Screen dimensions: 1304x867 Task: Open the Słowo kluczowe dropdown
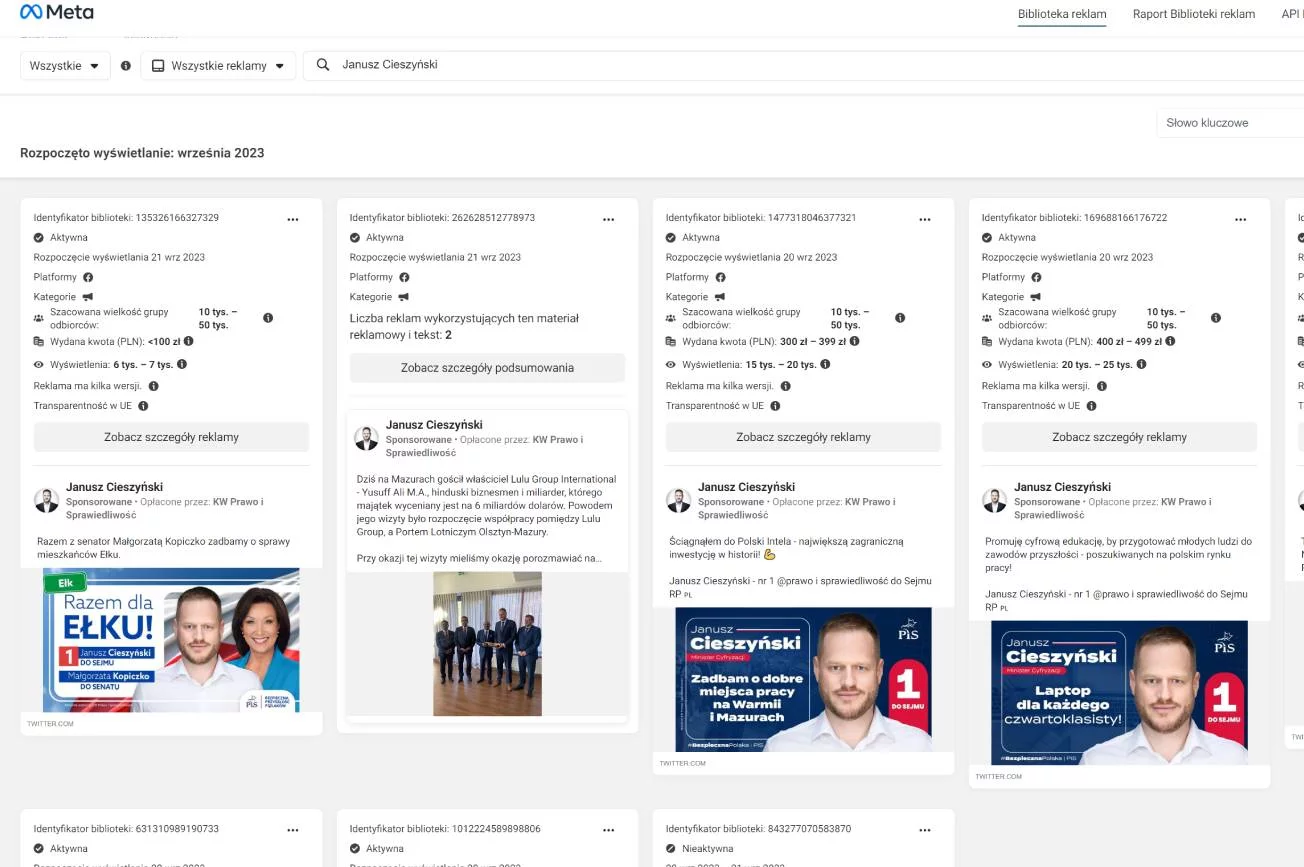click(x=1230, y=123)
